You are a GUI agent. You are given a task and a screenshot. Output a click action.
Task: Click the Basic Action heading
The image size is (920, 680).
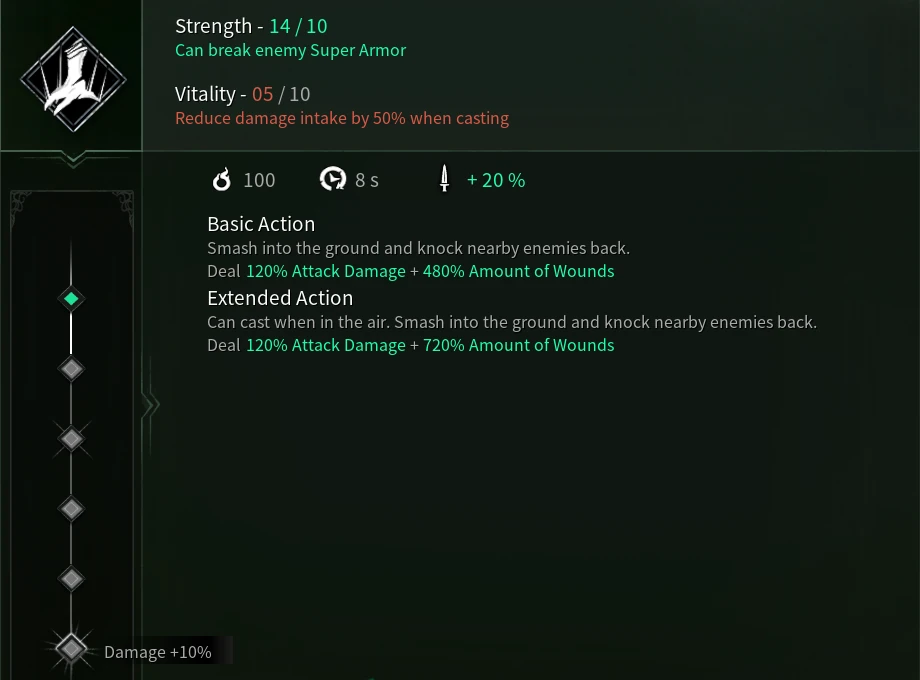(261, 224)
